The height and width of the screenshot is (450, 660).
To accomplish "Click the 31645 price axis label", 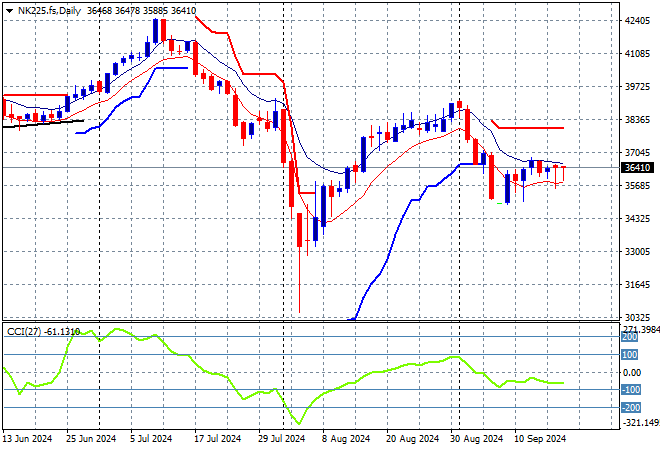I will click(x=637, y=285).
